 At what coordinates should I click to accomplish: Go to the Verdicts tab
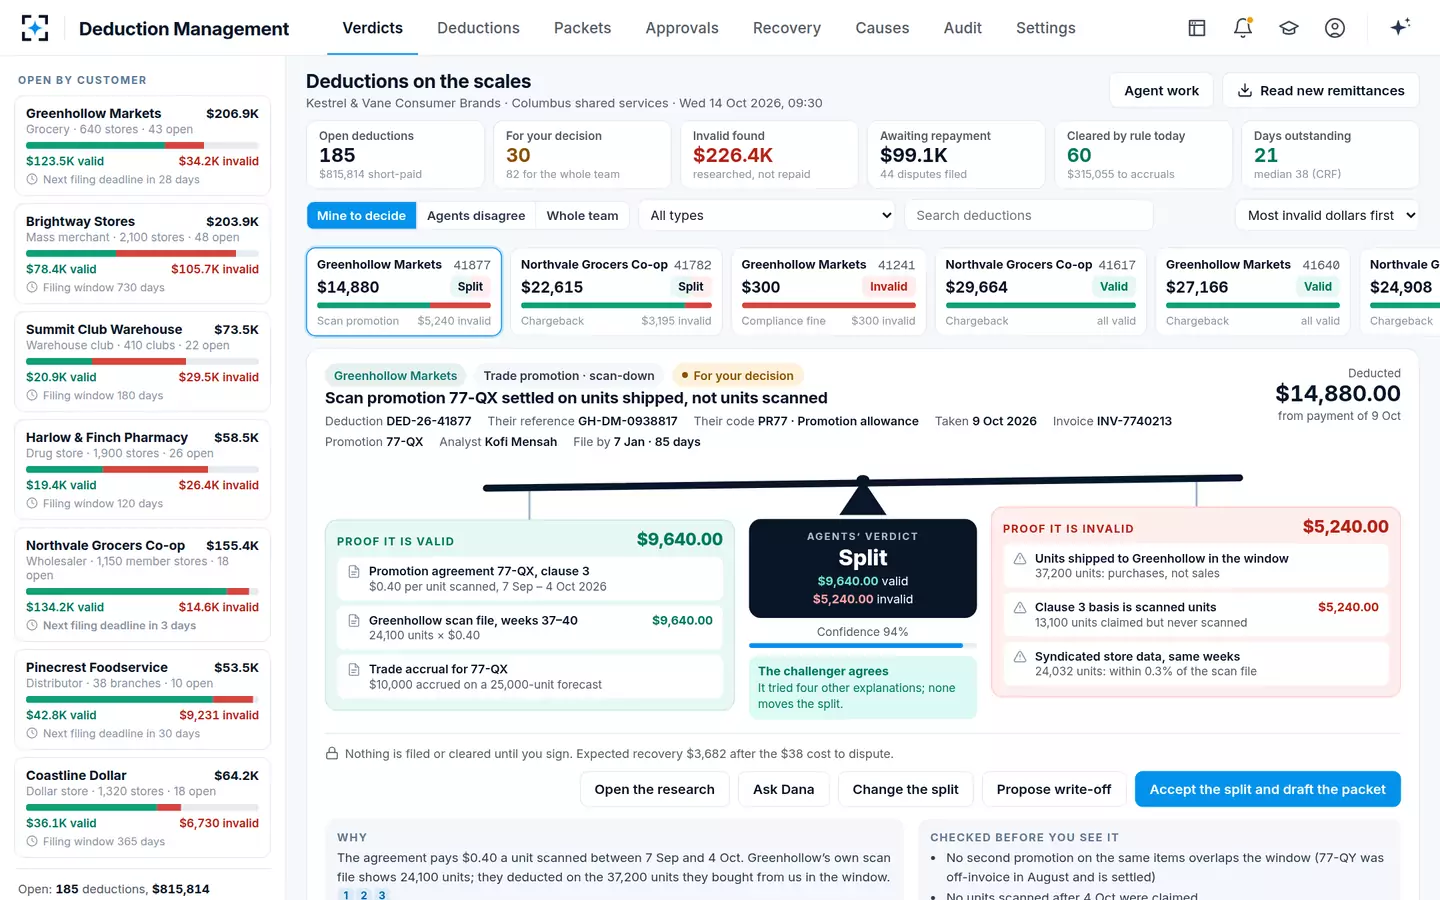click(373, 28)
